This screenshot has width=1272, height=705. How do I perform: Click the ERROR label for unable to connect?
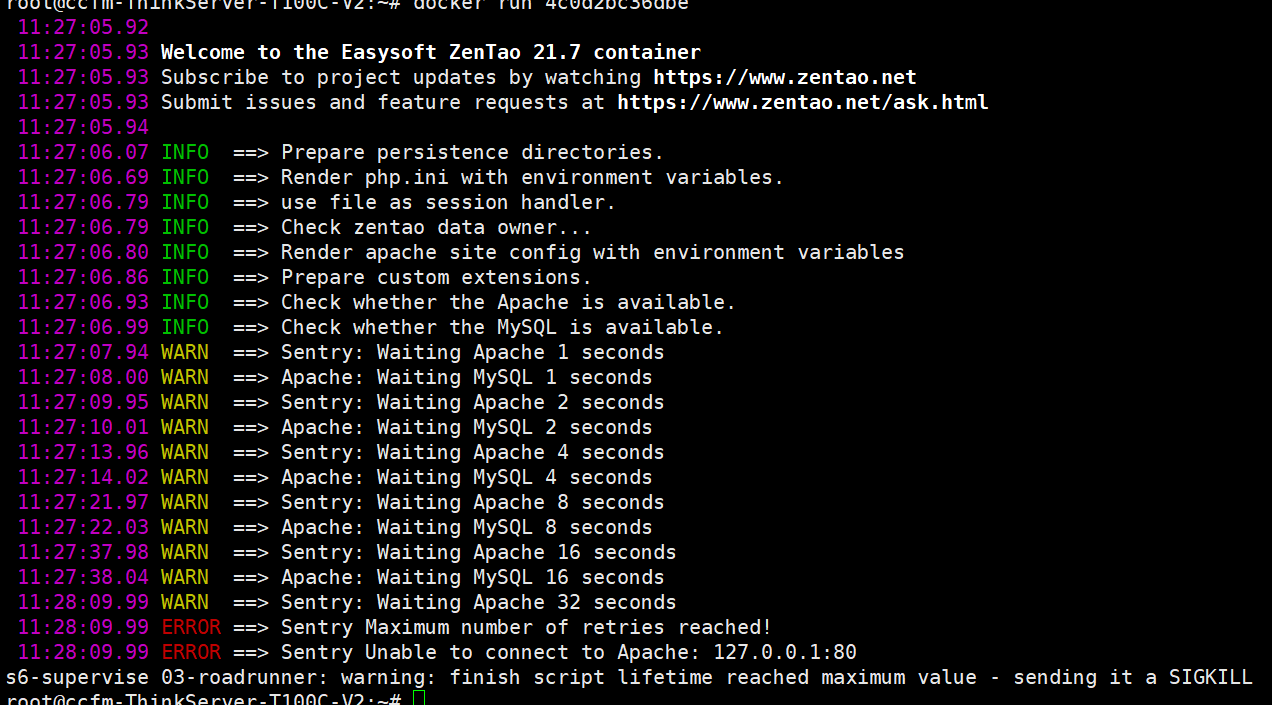[191, 652]
